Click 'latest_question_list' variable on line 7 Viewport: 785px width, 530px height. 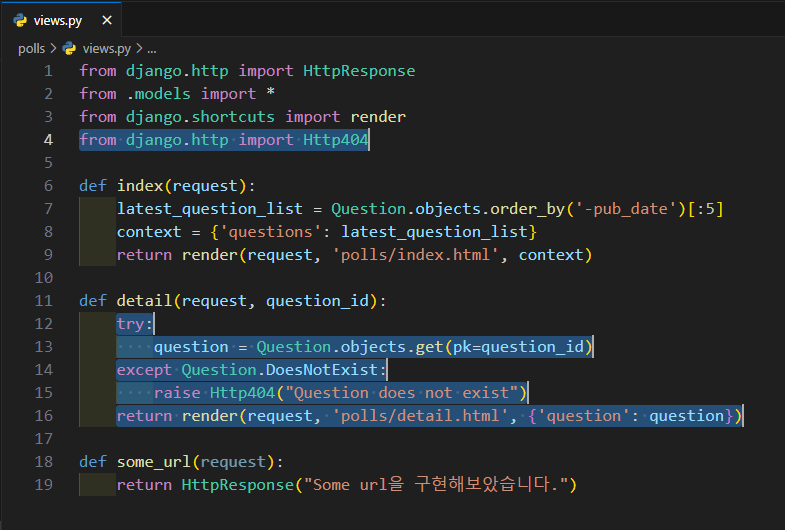pos(209,209)
